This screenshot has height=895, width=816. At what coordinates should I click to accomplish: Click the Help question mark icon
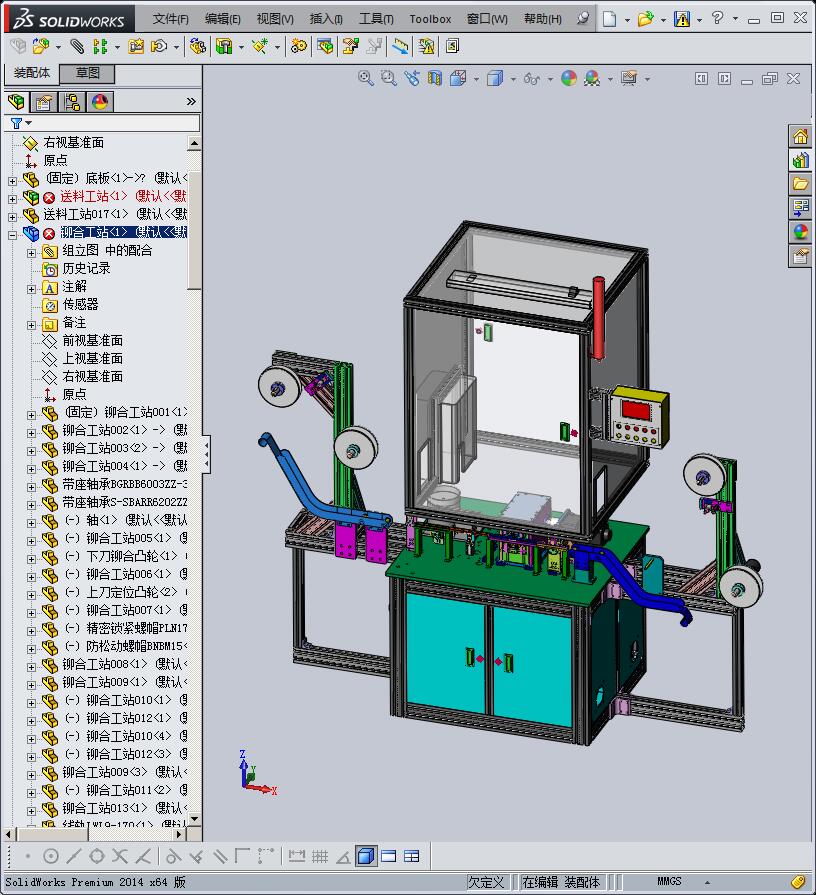point(717,18)
